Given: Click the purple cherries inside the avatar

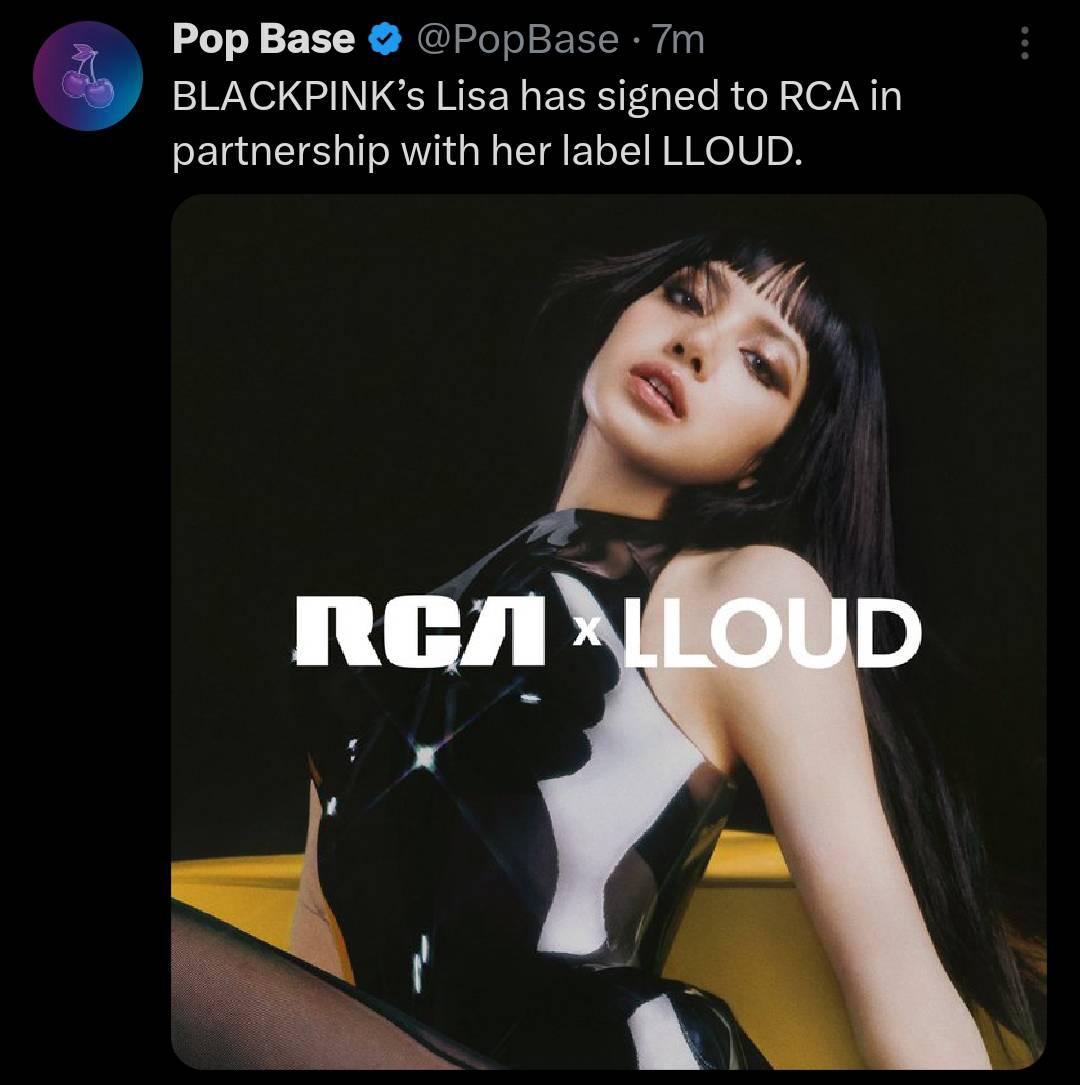Looking at the screenshot, I should (x=88, y=81).
